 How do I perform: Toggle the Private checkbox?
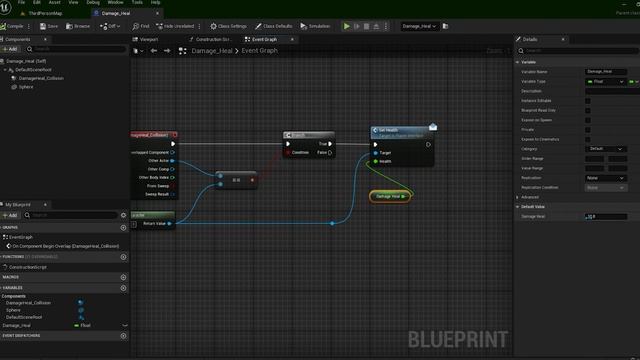coord(588,129)
